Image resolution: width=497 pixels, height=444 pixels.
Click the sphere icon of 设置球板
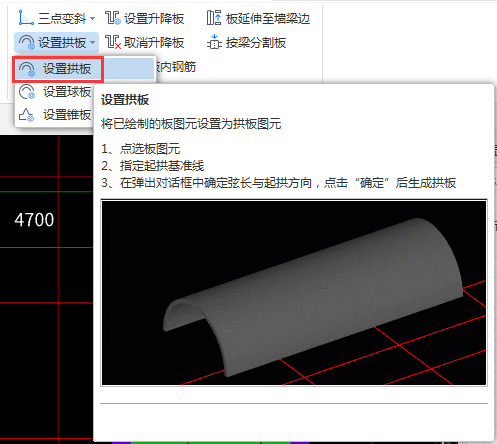[x=27, y=92]
